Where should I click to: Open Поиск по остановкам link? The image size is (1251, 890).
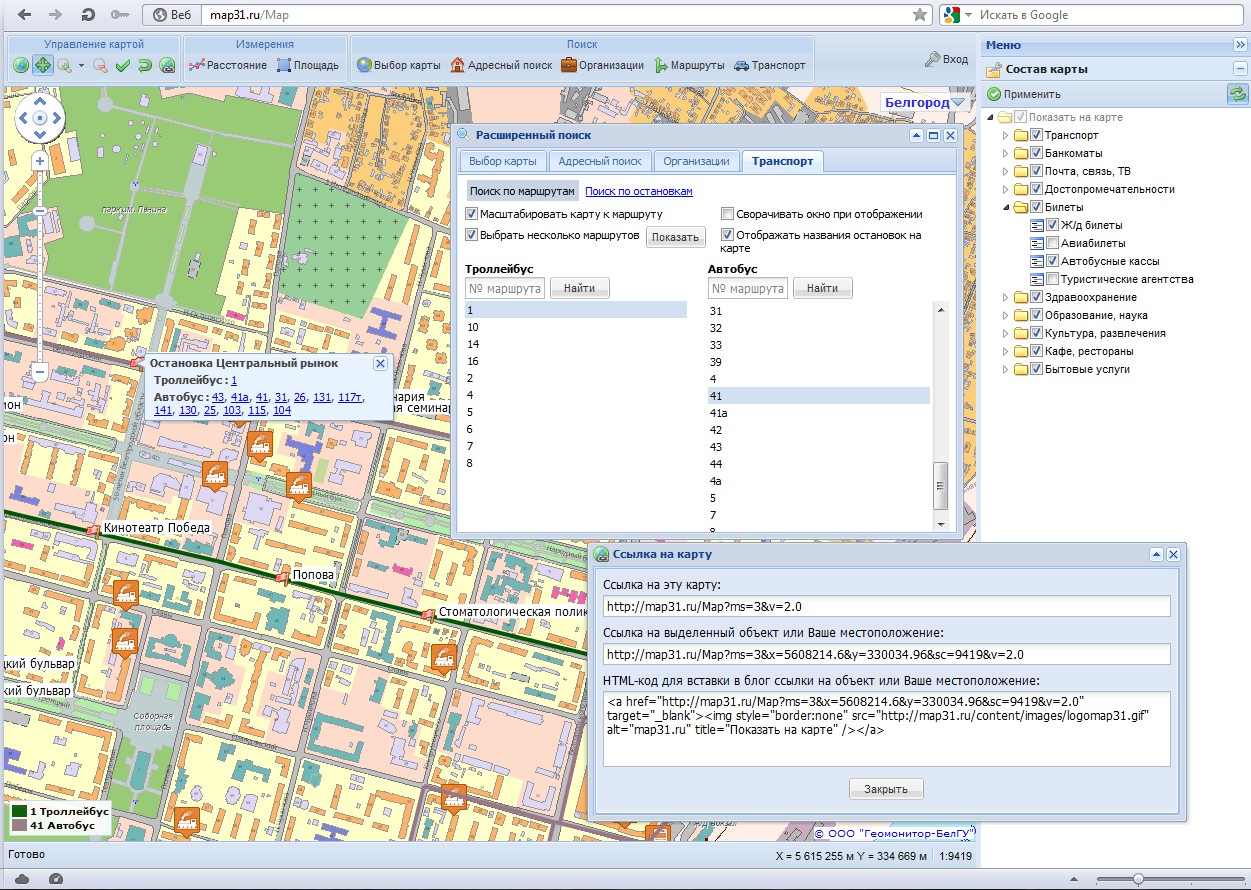[638, 191]
